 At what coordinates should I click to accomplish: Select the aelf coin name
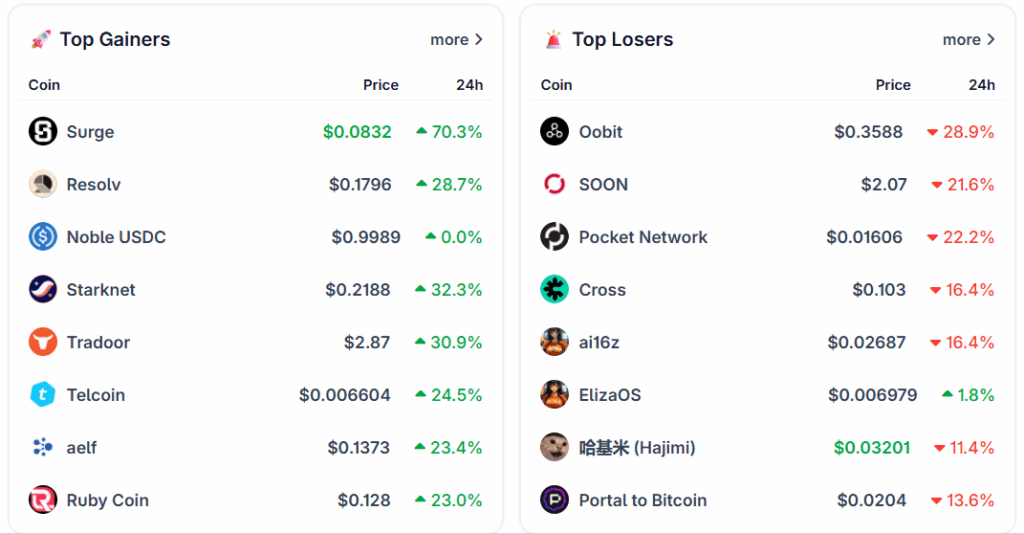tap(82, 447)
